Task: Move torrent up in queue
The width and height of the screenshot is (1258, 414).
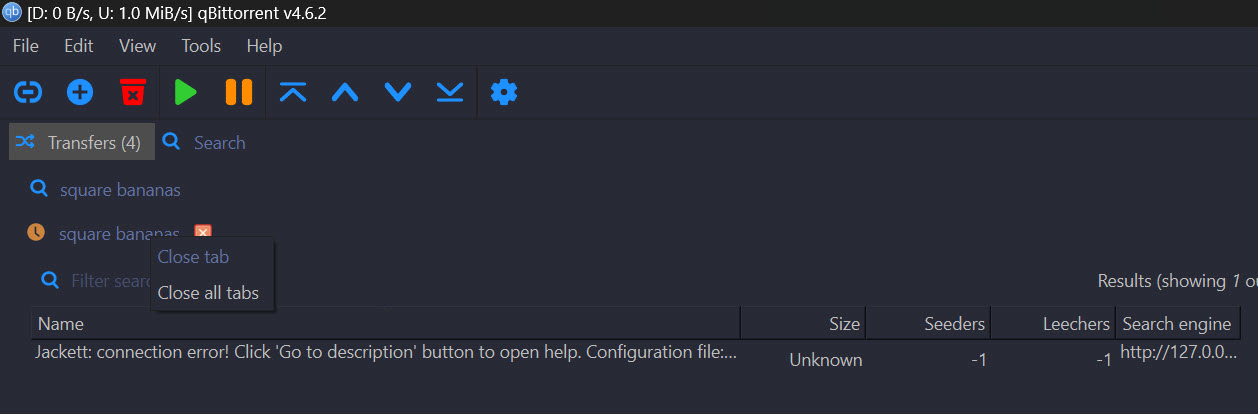Action: (345, 93)
